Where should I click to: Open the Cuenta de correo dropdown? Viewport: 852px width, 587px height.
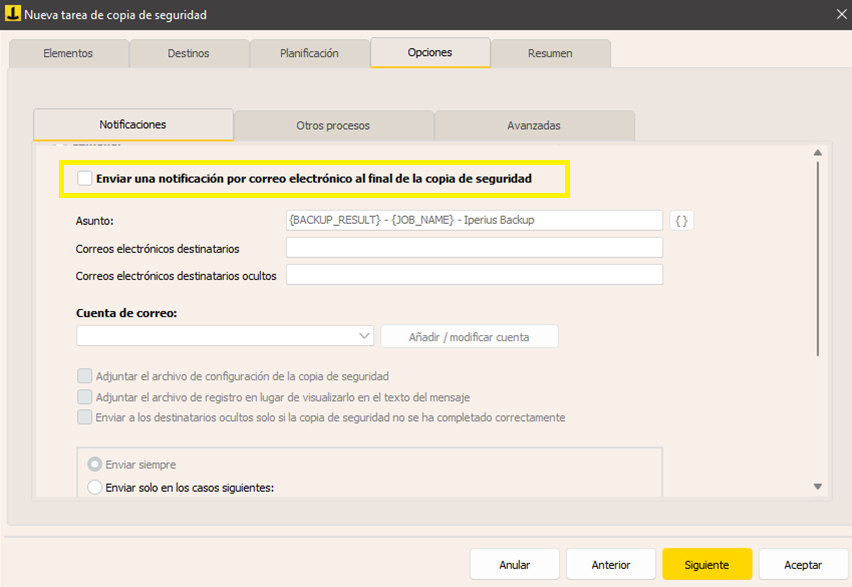click(225, 336)
